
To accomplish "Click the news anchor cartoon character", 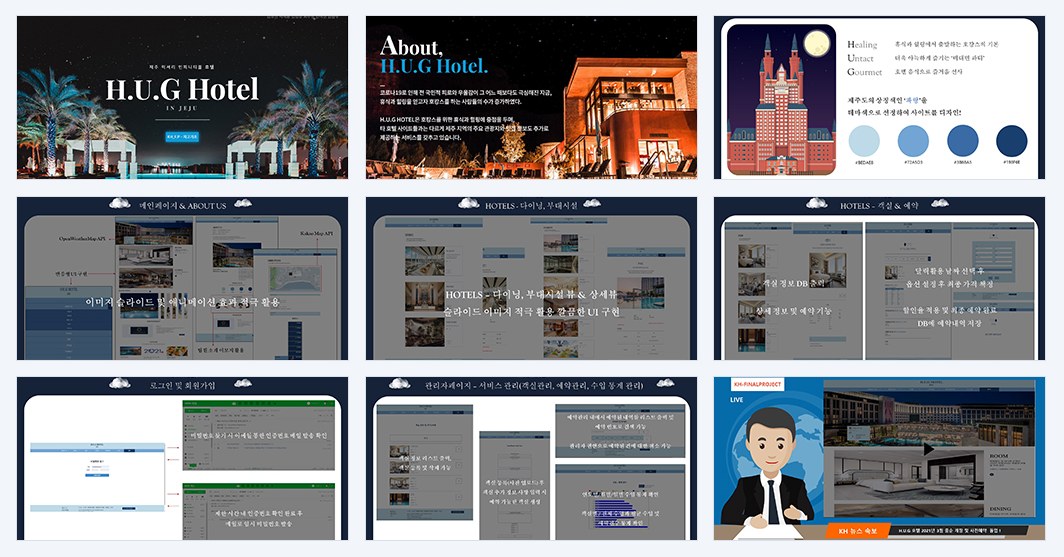I will click(768, 469).
